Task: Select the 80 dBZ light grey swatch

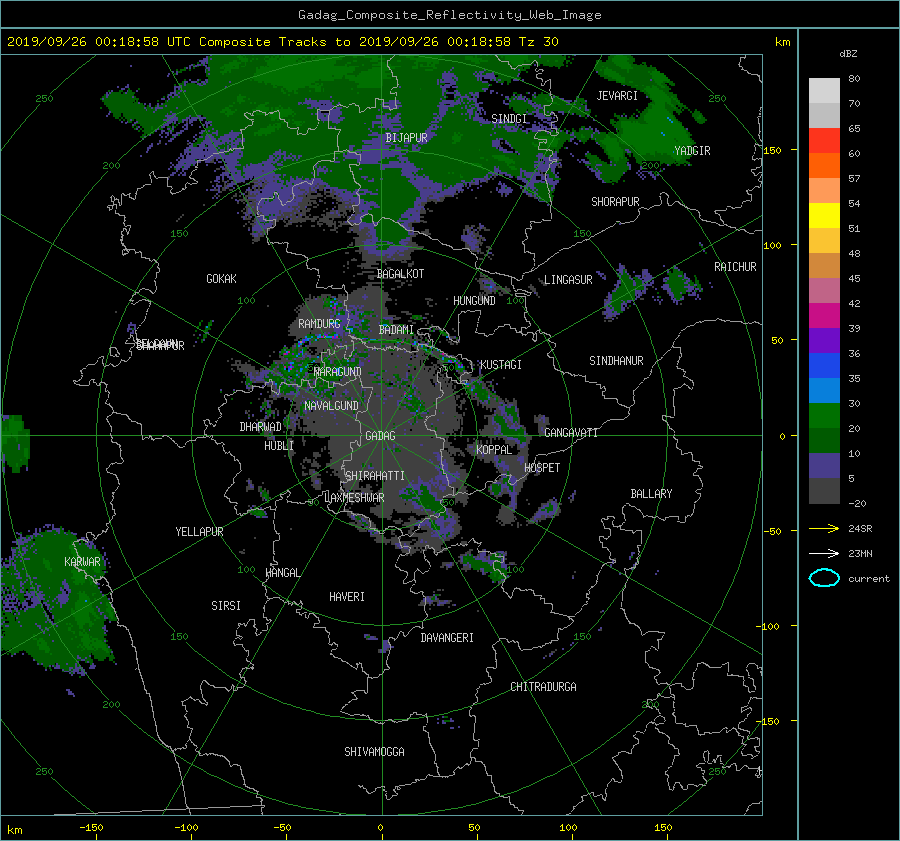Action: [x=824, y=91]
